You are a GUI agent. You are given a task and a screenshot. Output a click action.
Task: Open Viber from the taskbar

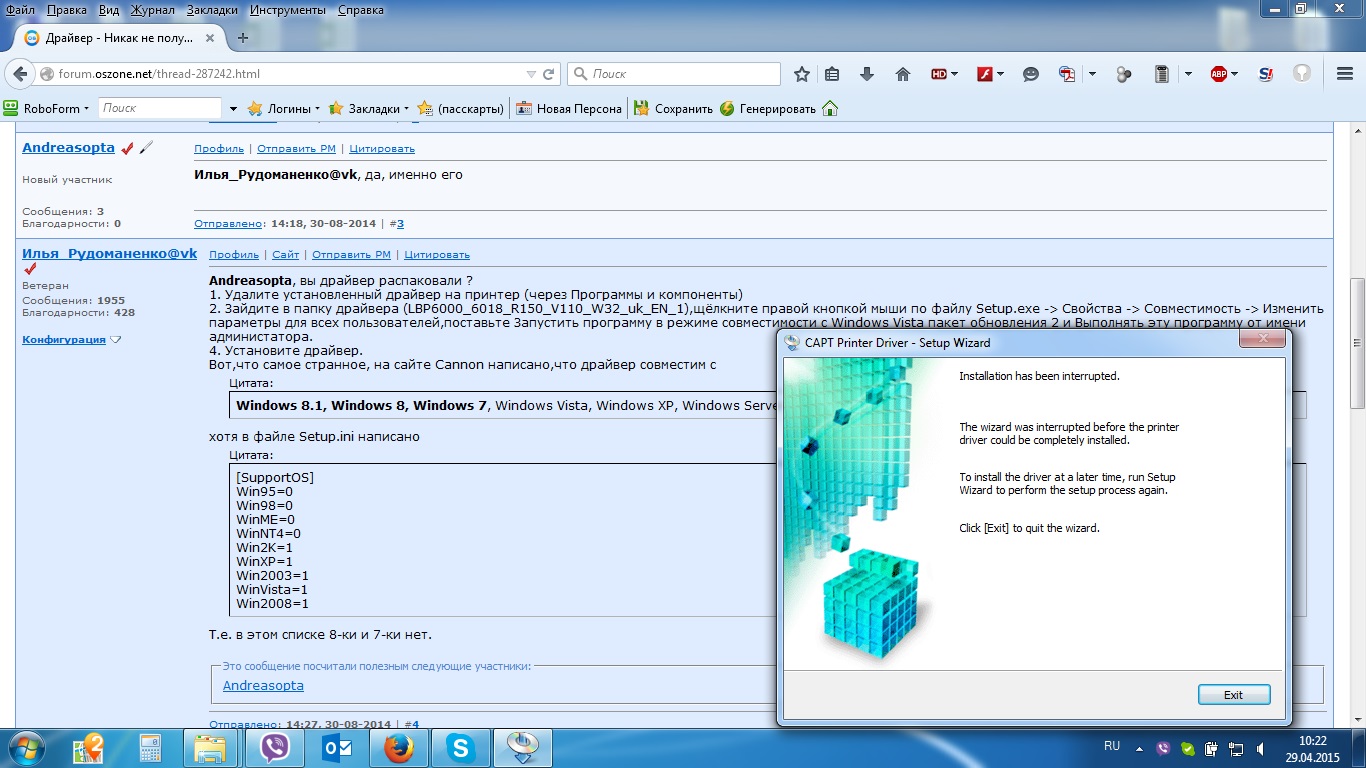(274, 747)
